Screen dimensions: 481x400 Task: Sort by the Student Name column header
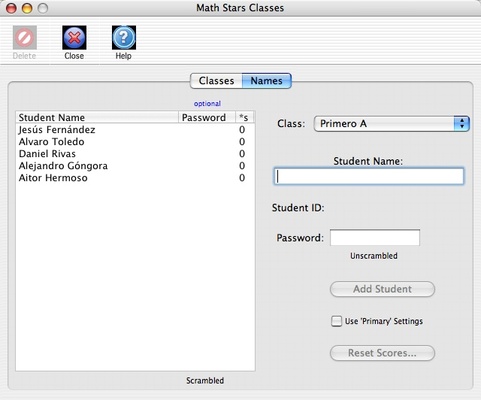pos(97,117)
